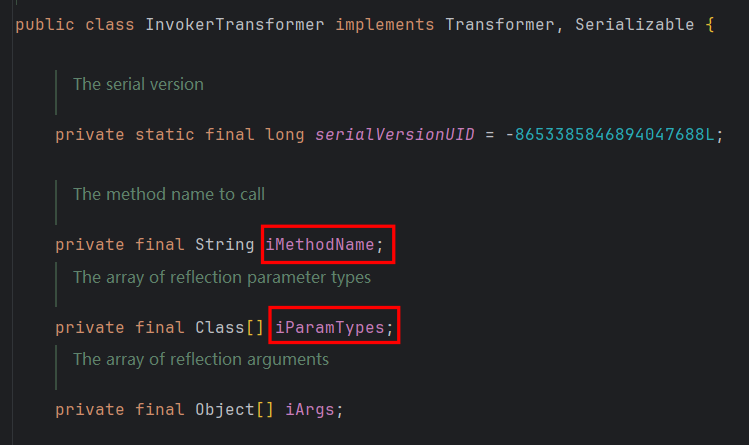Click 'The array of reflection parameter types' comment
Screen dimensions: 749x445
click(221, 277)
